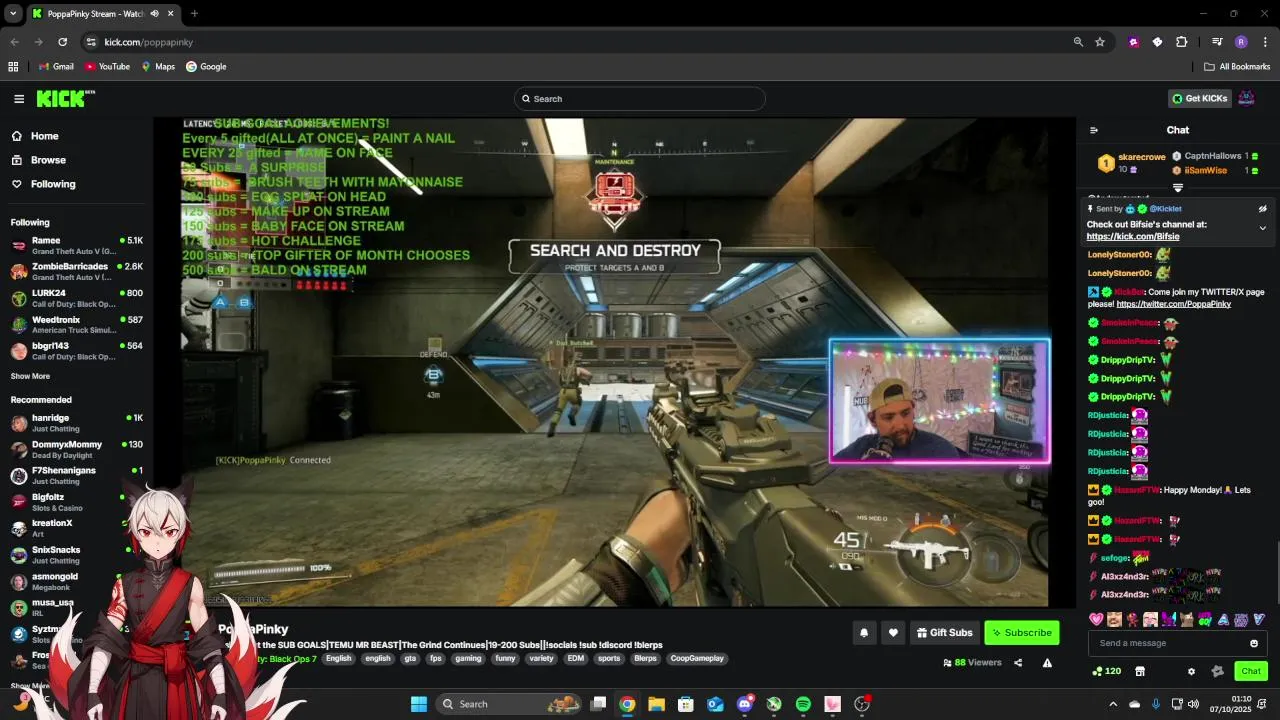Report stream with warning triangle icon
The image size is (1280, 720).
1047,662
